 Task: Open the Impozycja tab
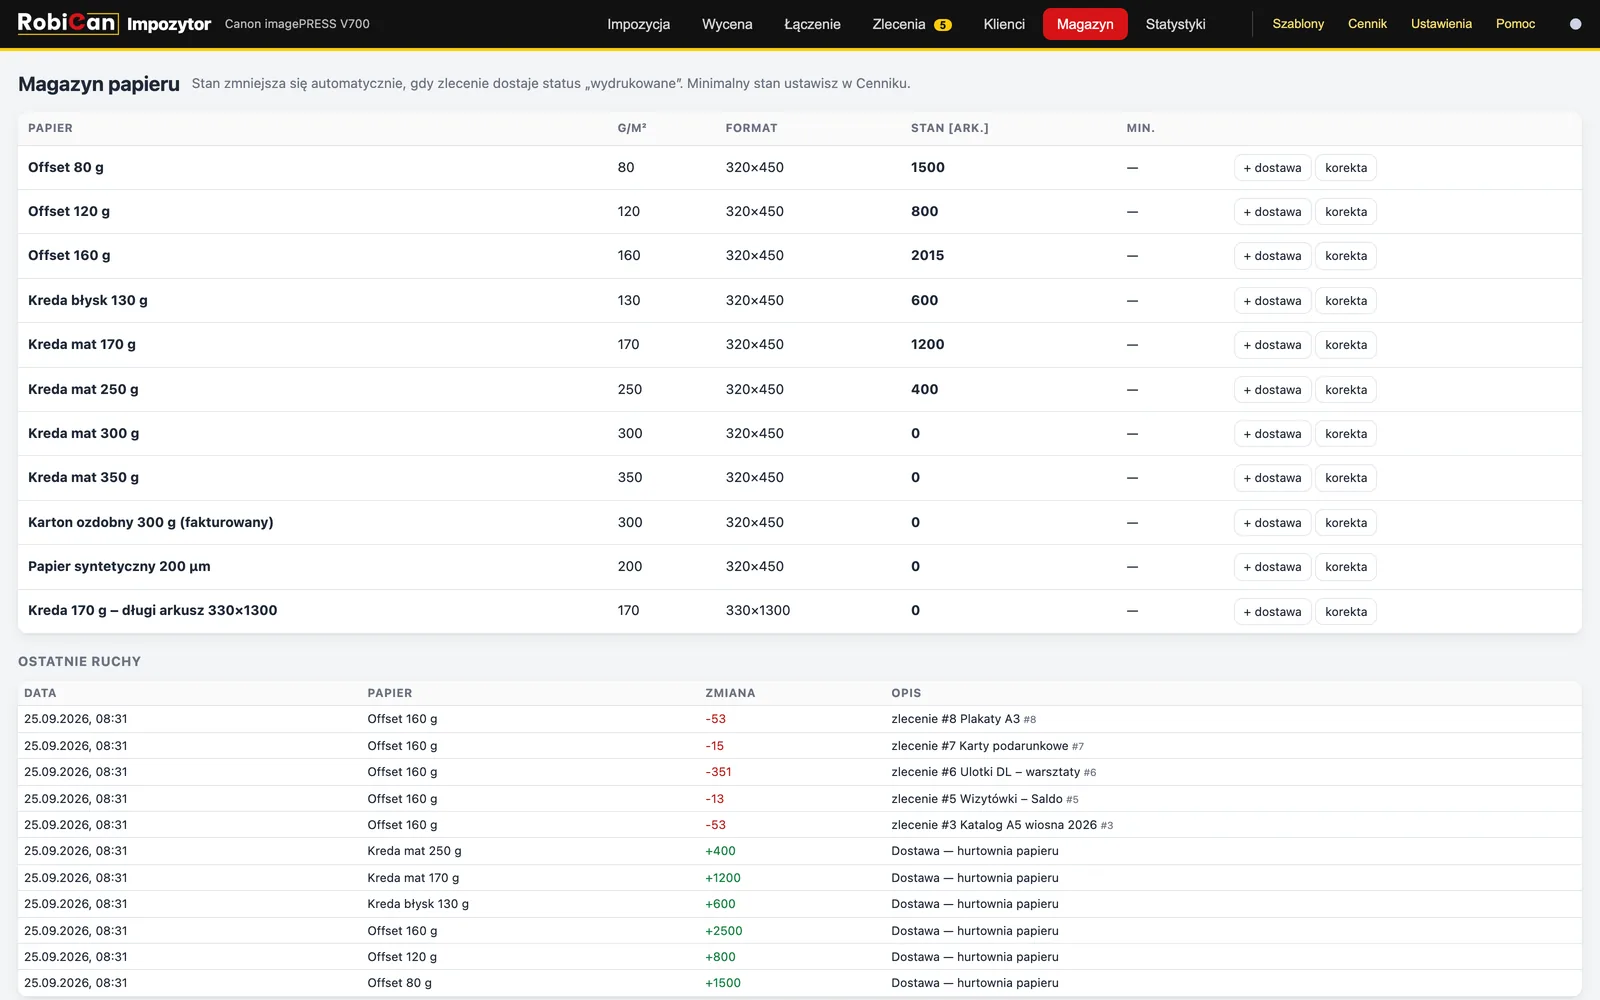638,24
